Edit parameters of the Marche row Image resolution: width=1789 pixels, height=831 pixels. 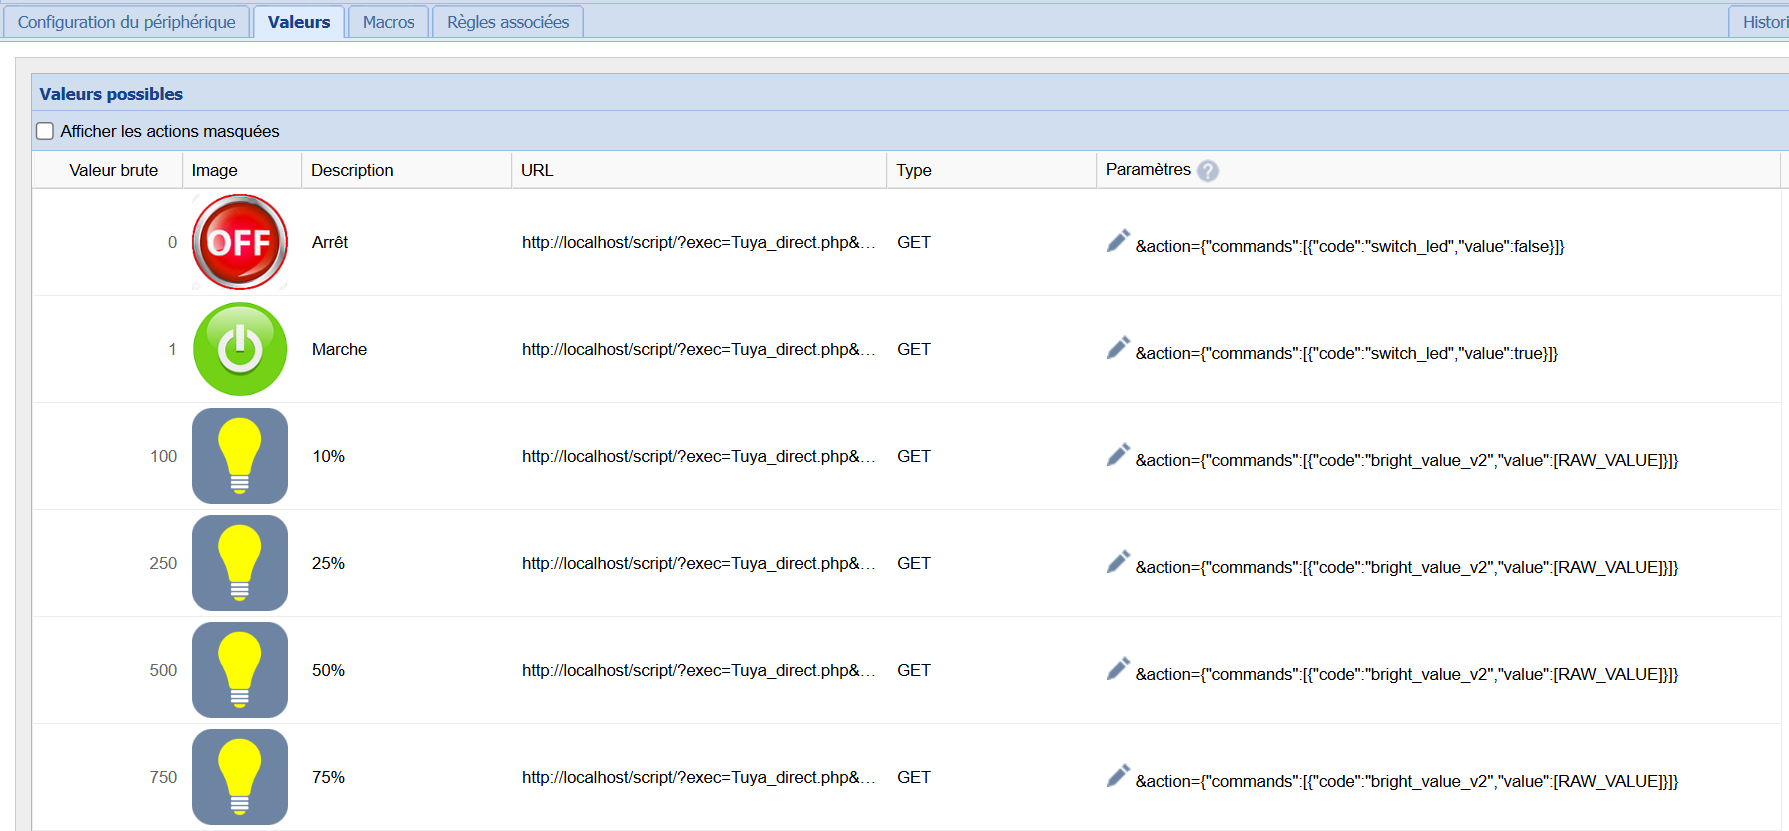click(1118, 349)
